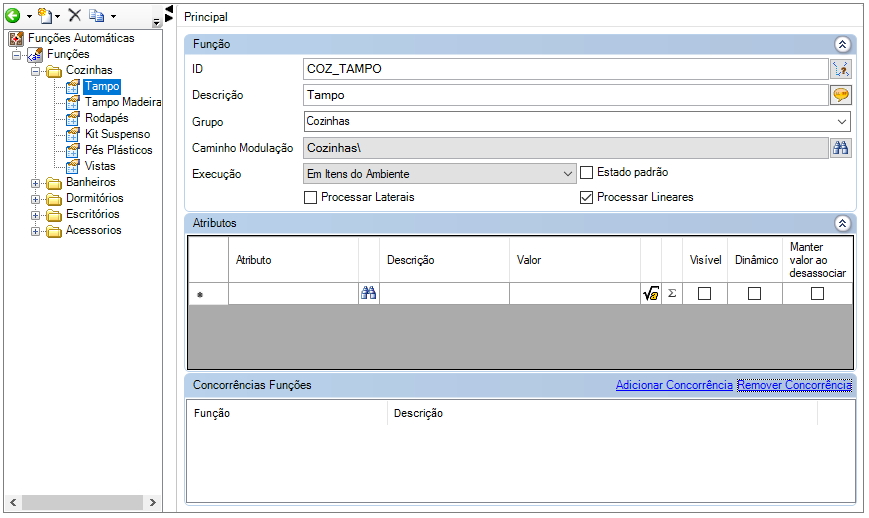Open the new item dropdown arrow
This screenshot has width=869, height=518.
tap(58, 17)
